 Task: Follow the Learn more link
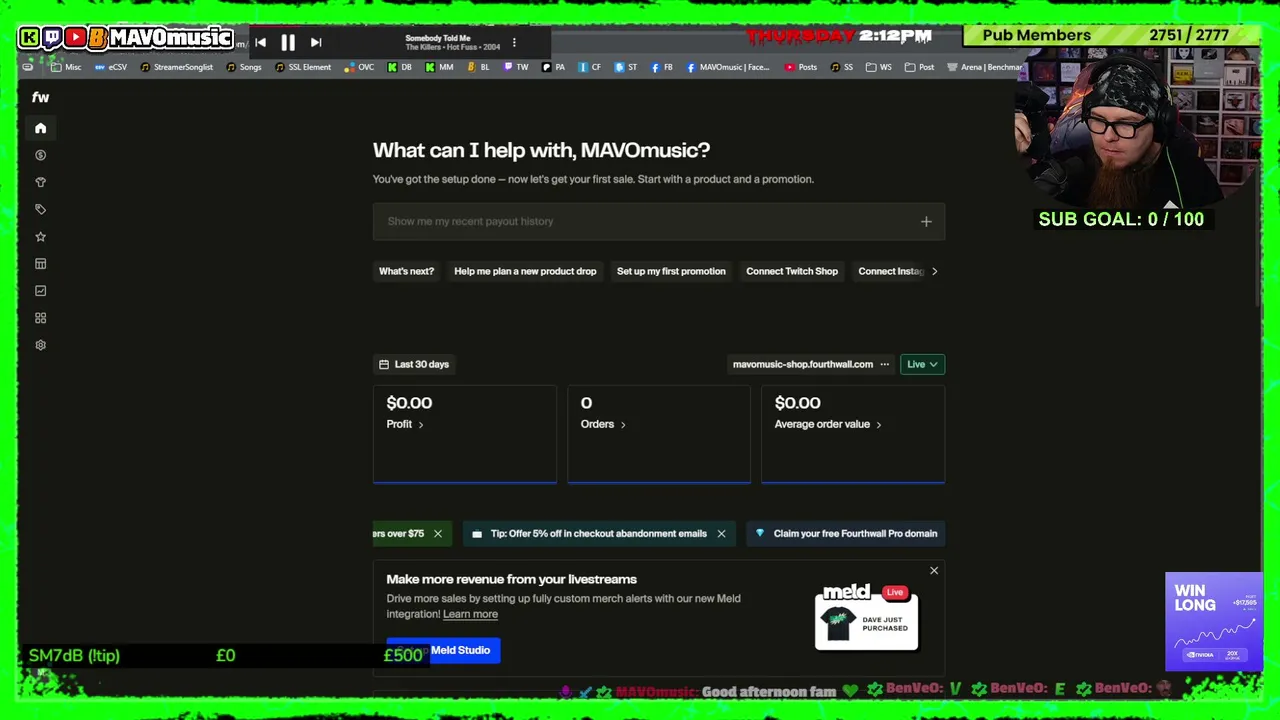[470, 614]
